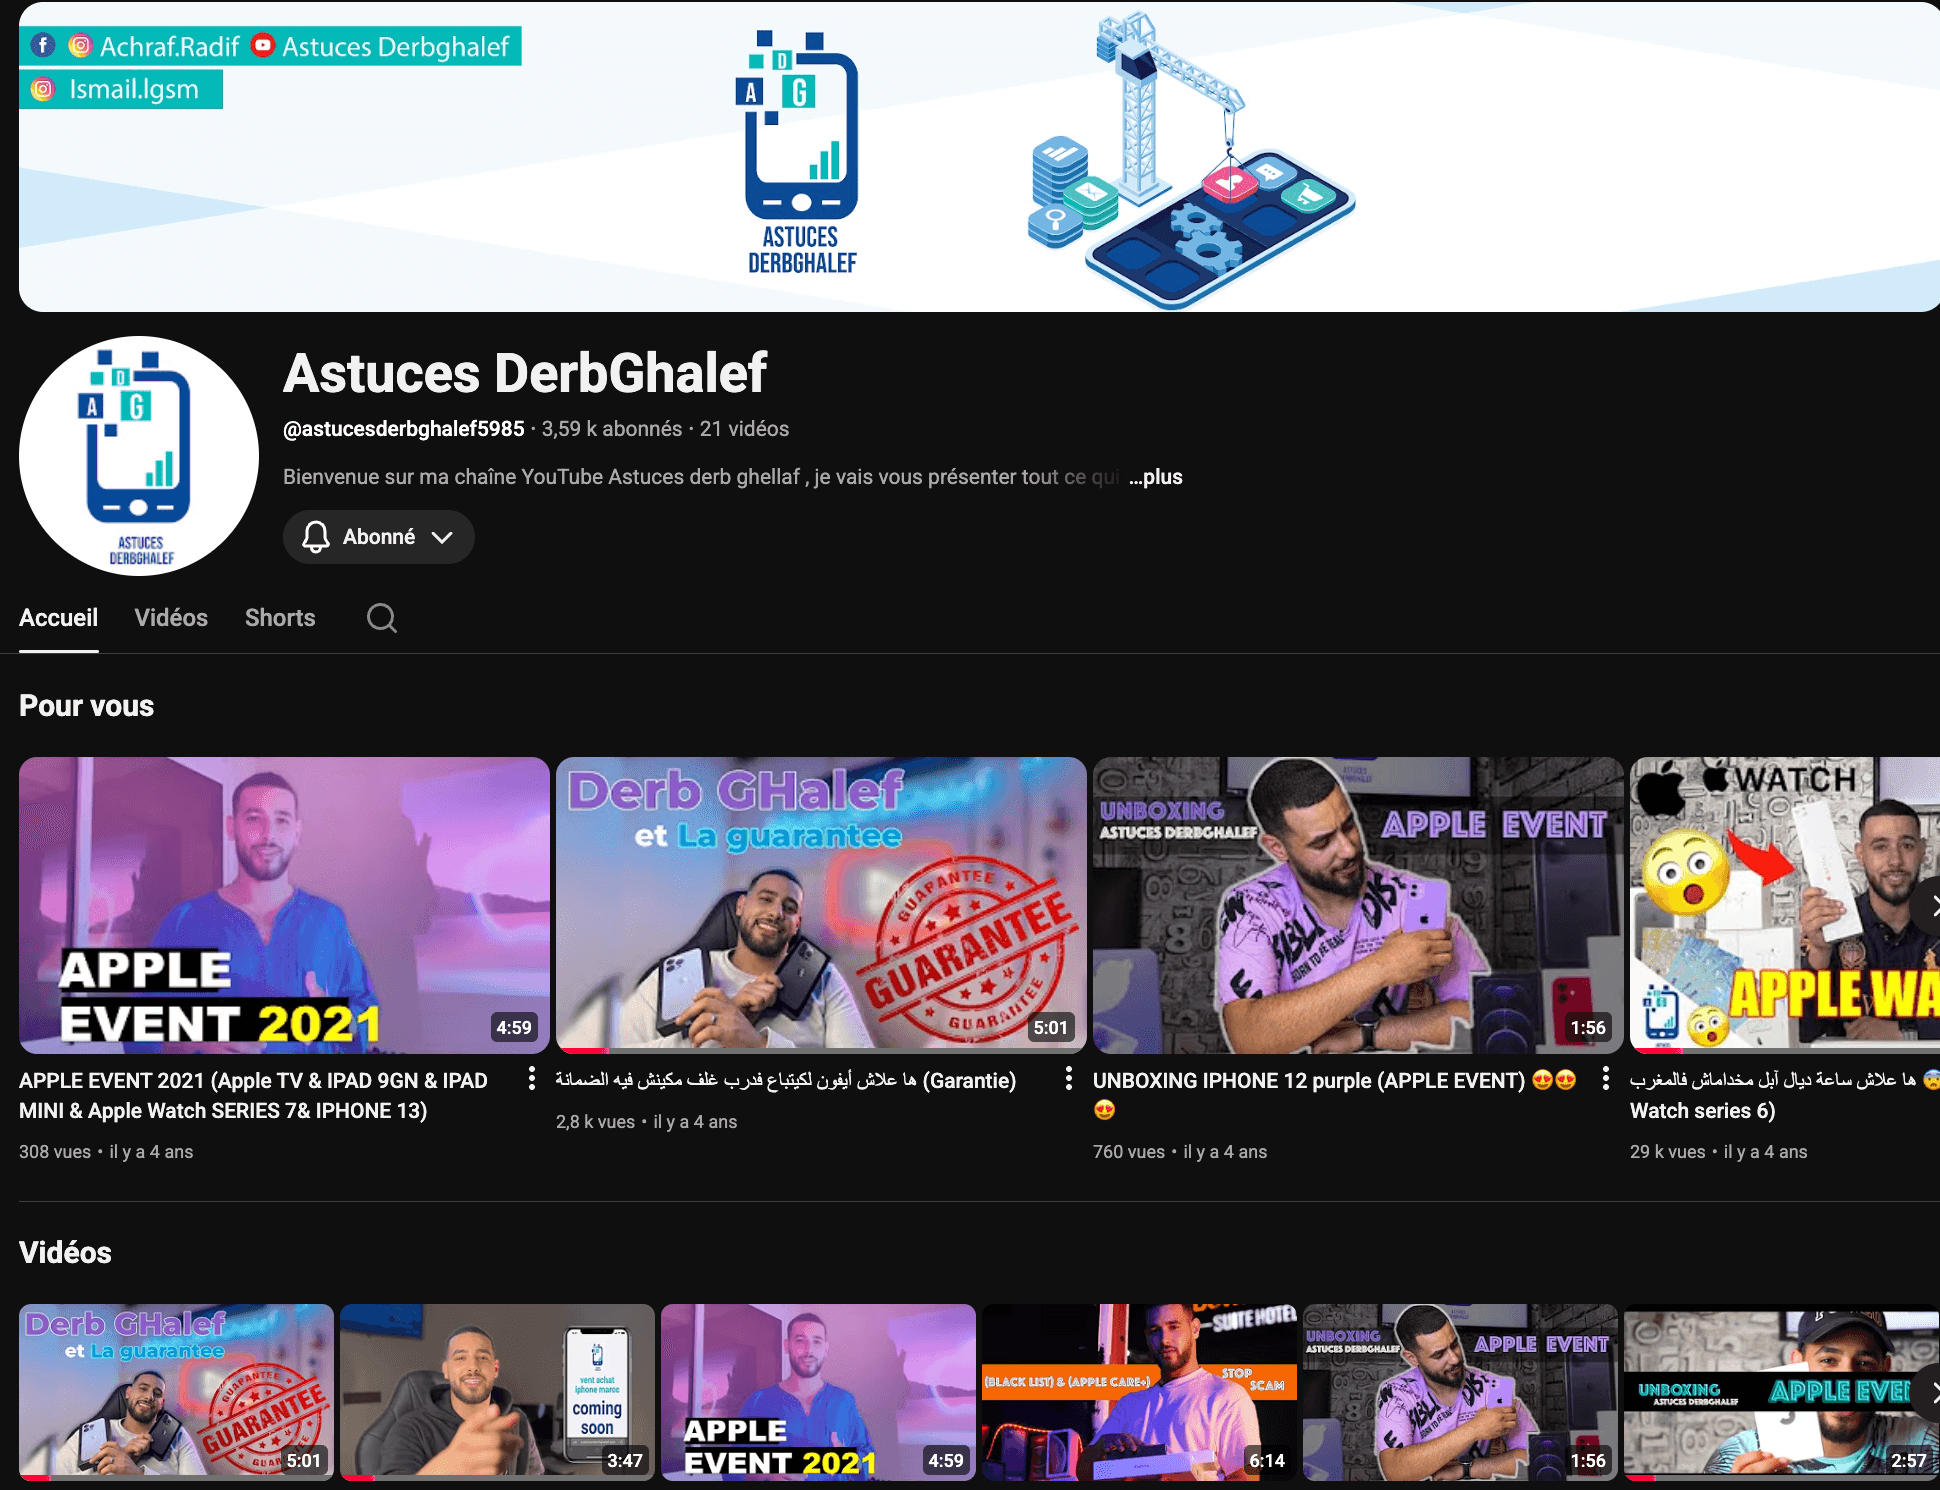Open the Ismail.lgsm Instagram icon
The height and width of the screenshot is (1490, 1940).
(x=42, y=89)
